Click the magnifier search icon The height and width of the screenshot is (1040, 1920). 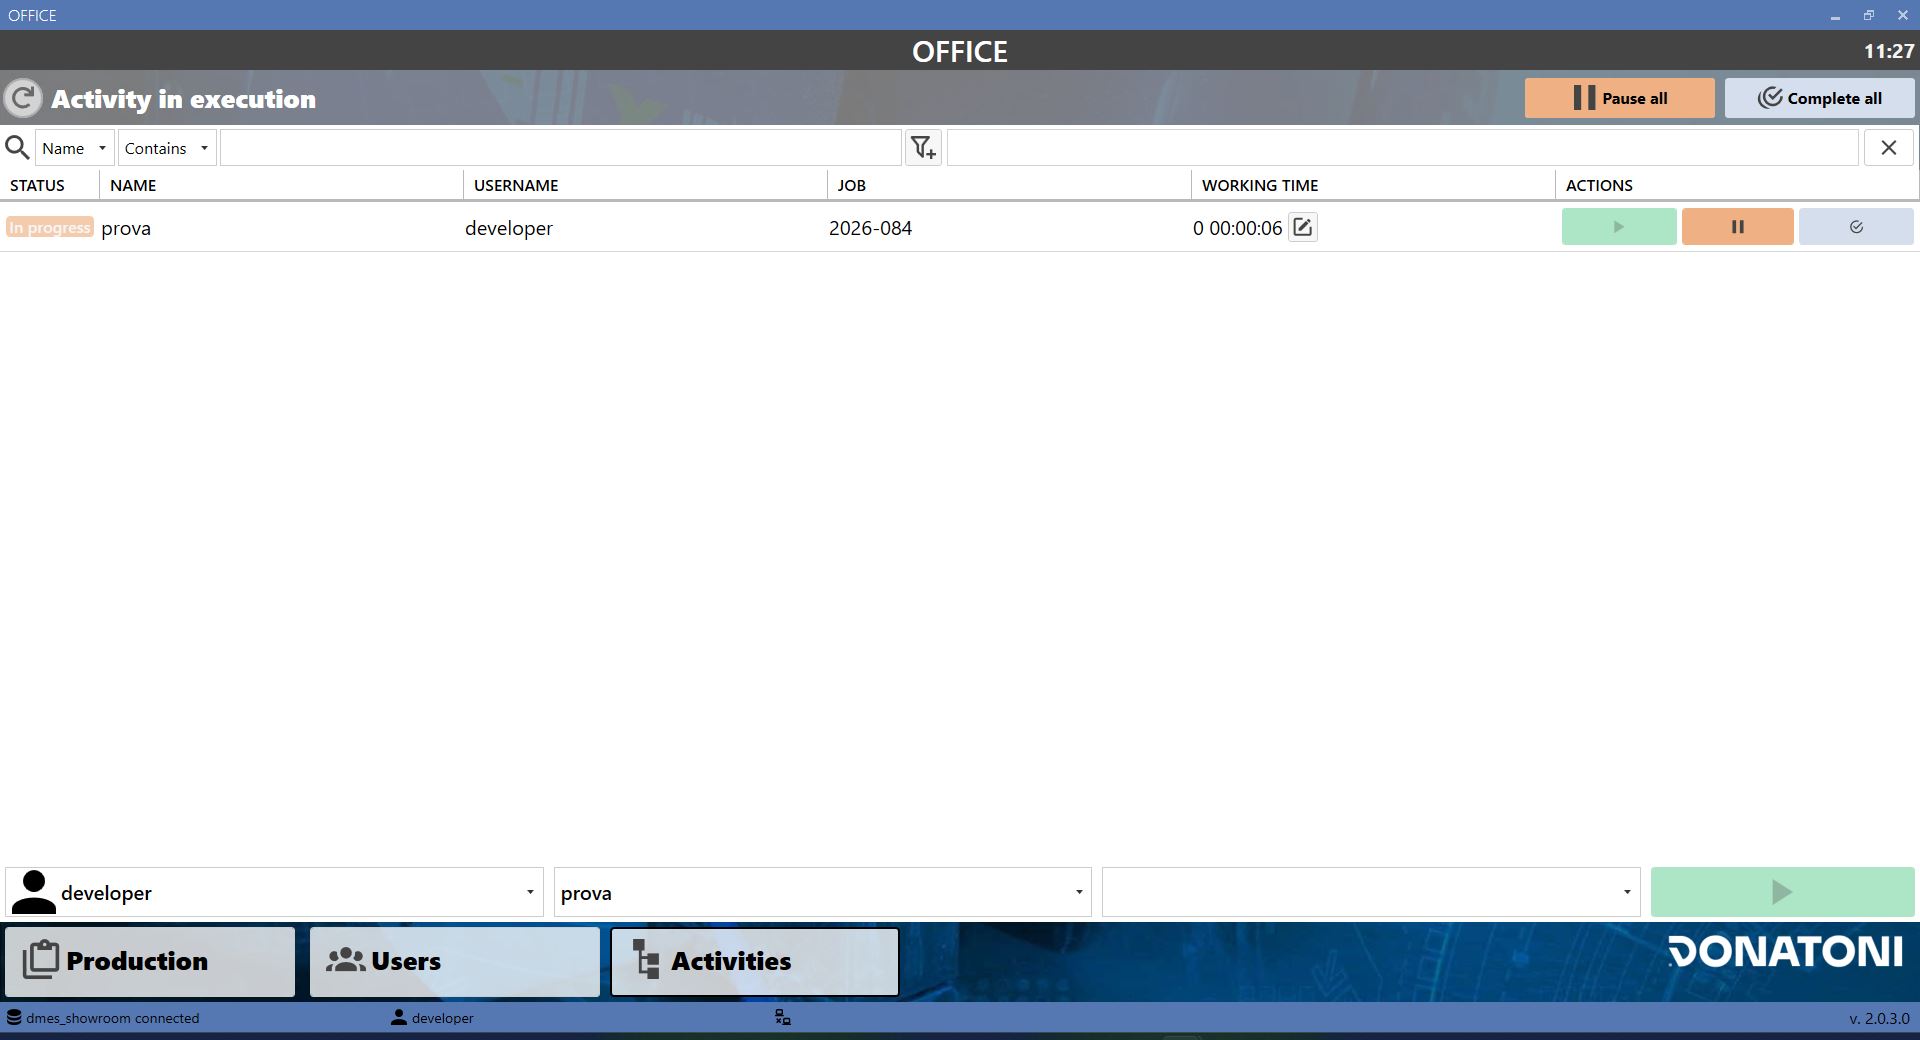17,148
